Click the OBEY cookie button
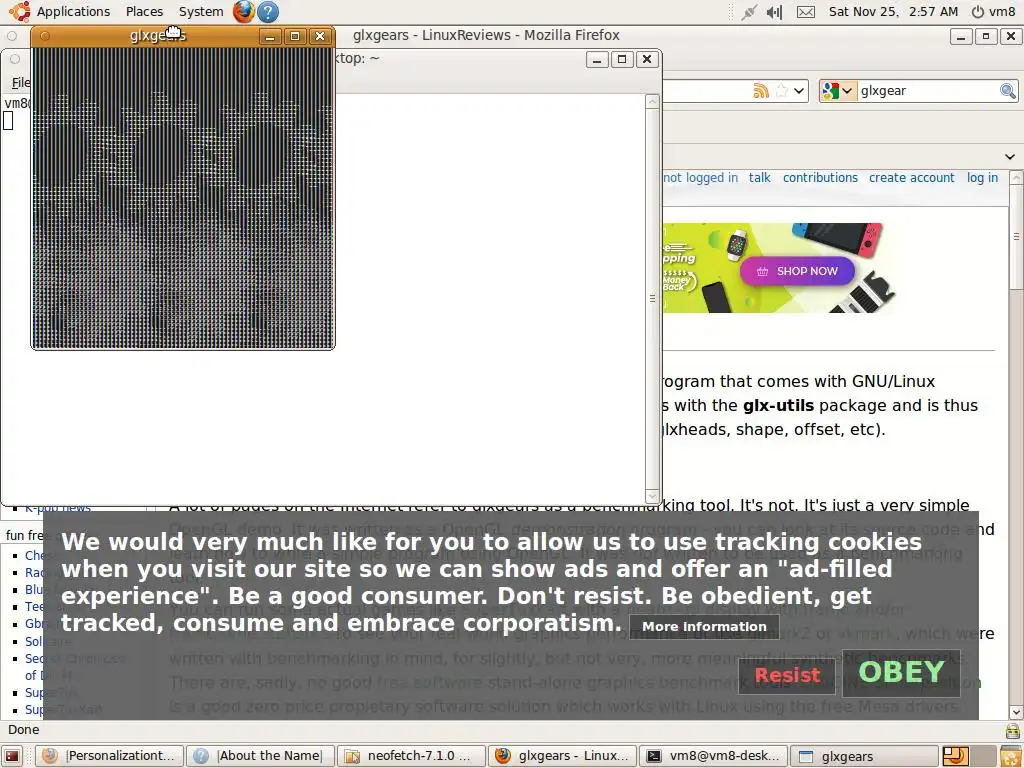The height and width of the screenshot is (768, 1024). tap(901, 673)
